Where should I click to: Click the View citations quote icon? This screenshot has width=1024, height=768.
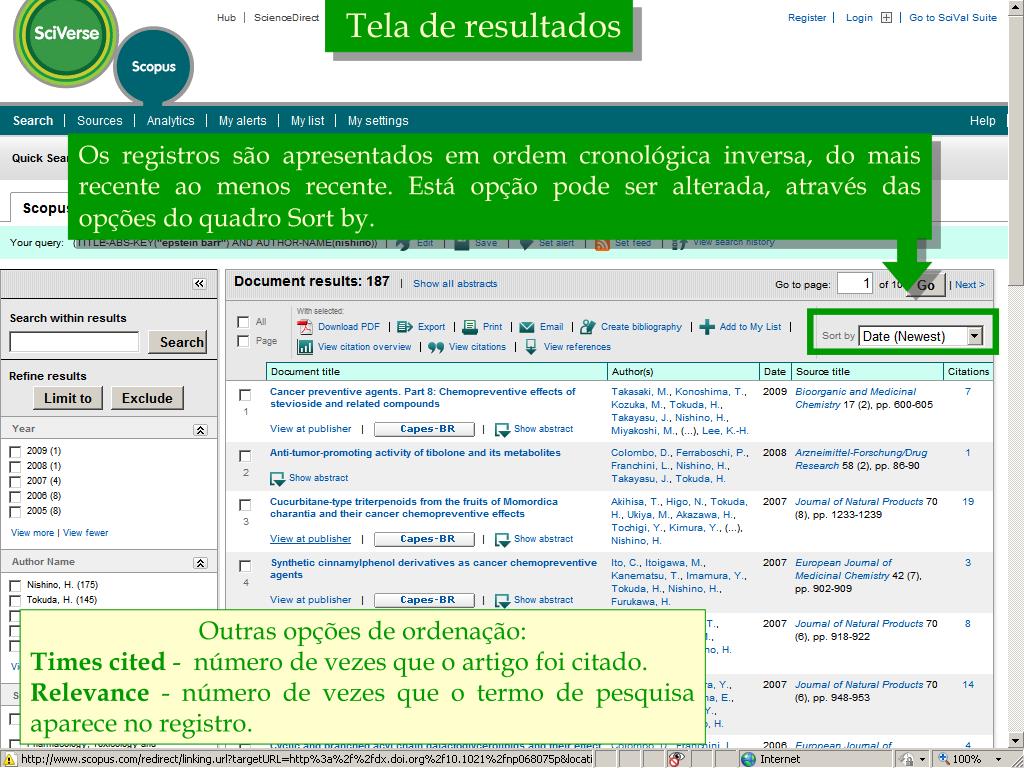[x=436, y=347]
